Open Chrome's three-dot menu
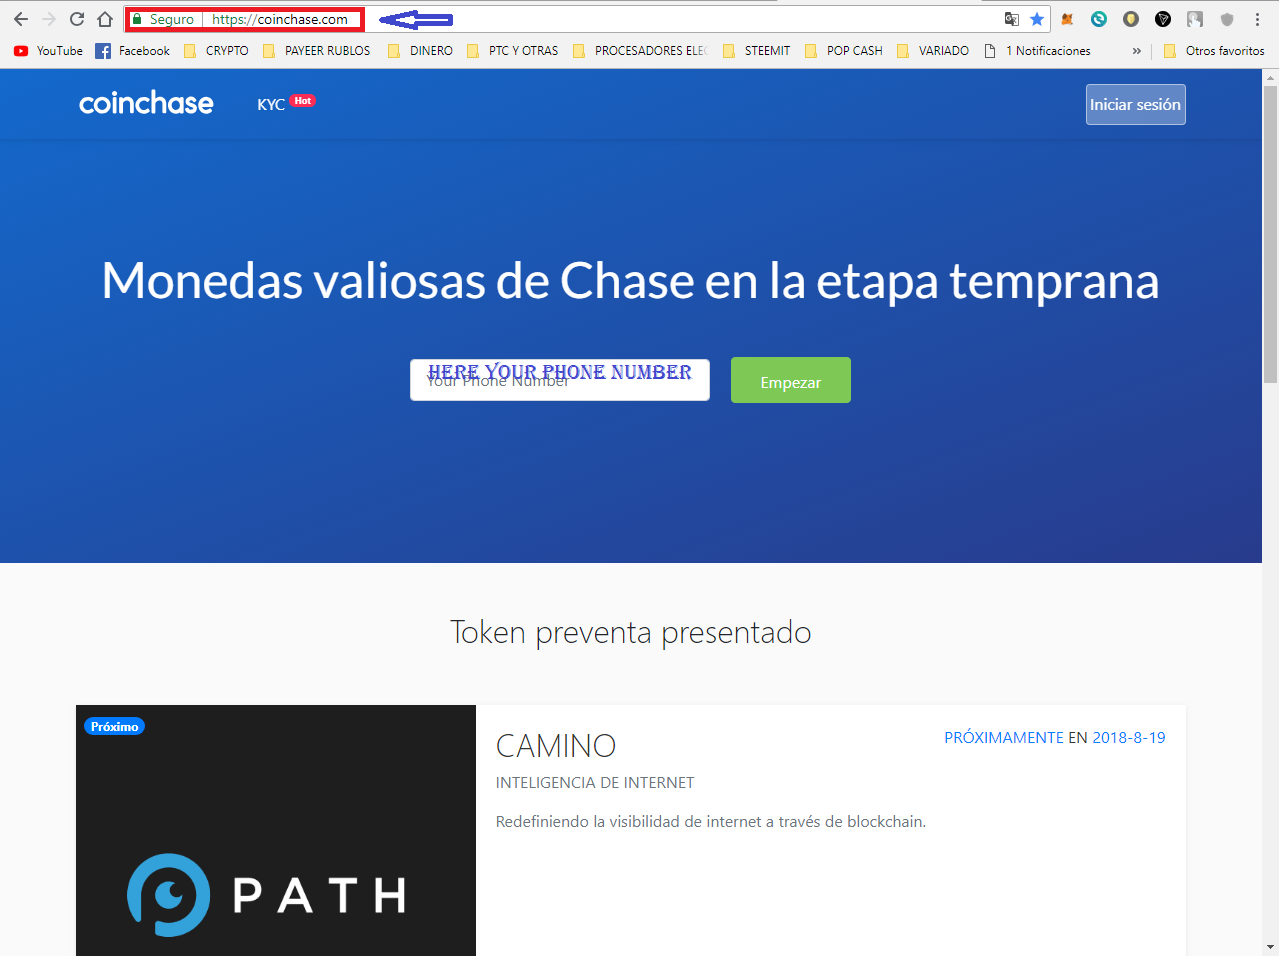 (x=1258, y=19)
